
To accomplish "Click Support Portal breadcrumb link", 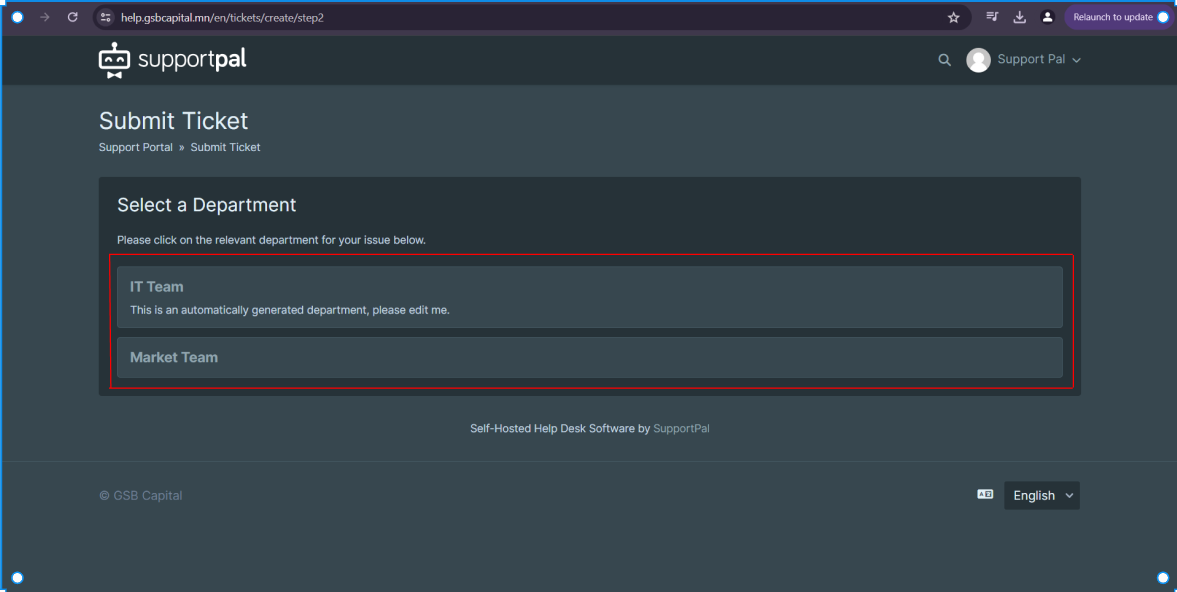I will 136,147.
